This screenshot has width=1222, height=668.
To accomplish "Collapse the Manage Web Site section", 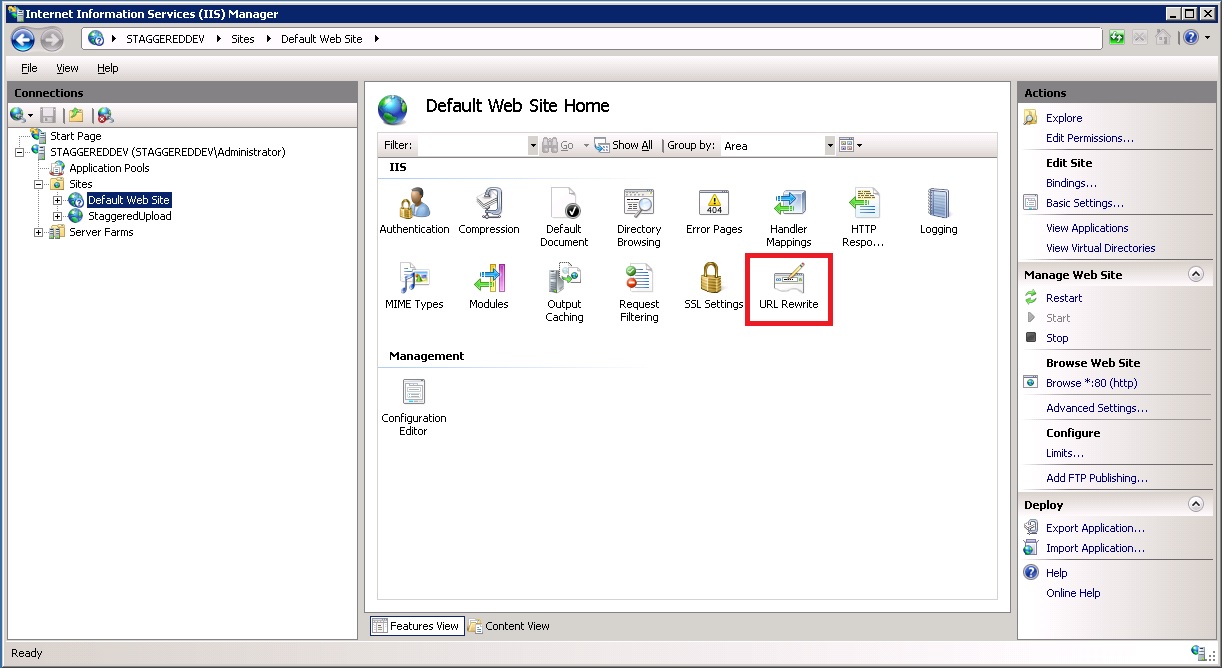I will (1195, 275).
